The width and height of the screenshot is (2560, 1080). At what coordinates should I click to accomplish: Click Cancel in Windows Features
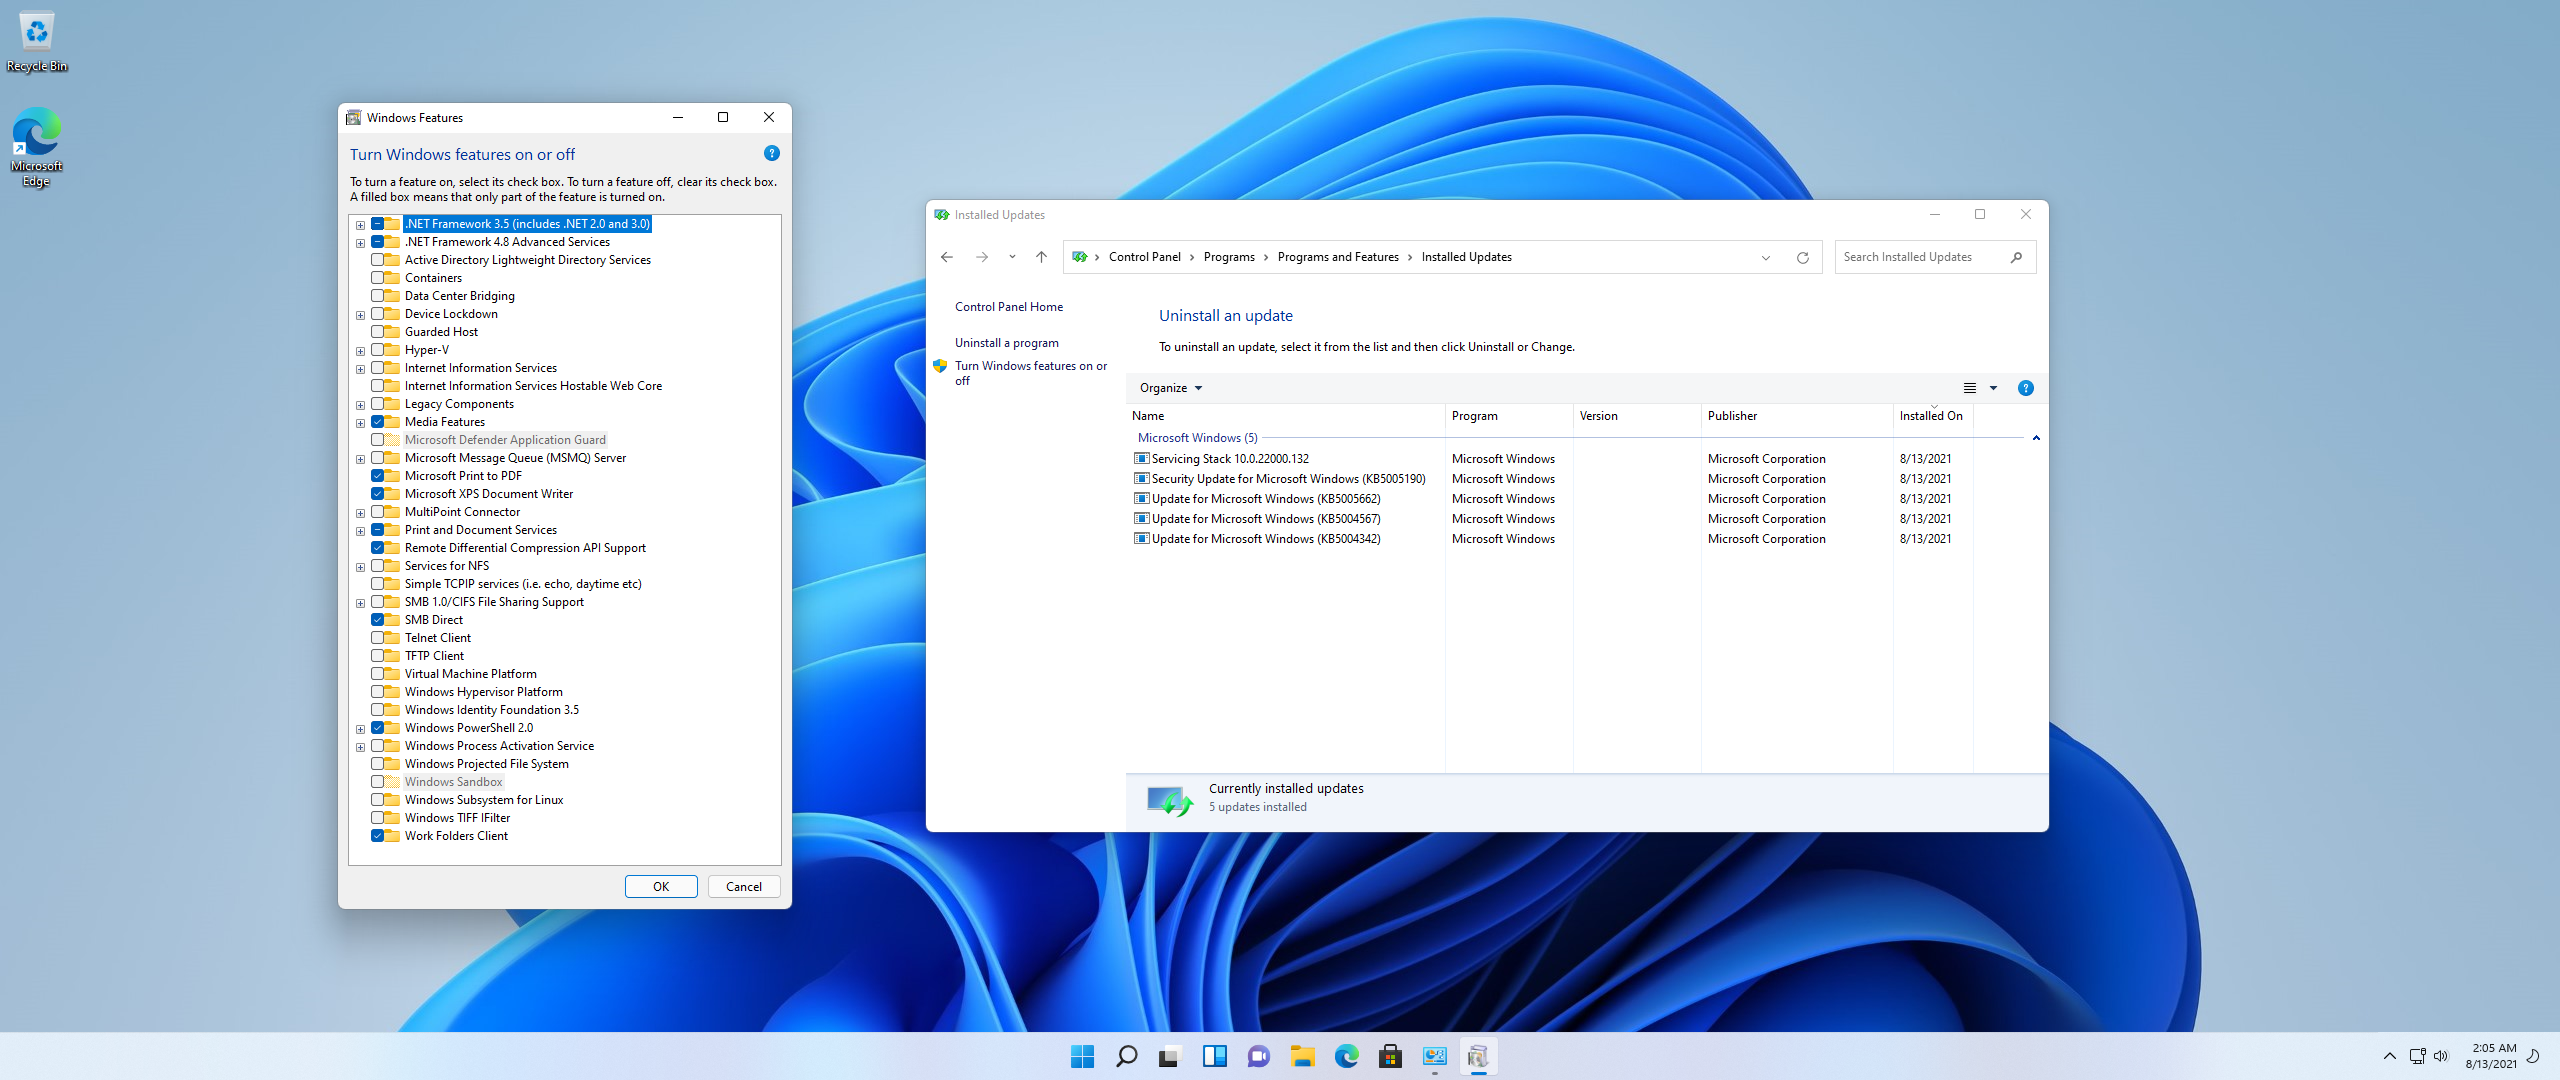(x=744, y=887)
